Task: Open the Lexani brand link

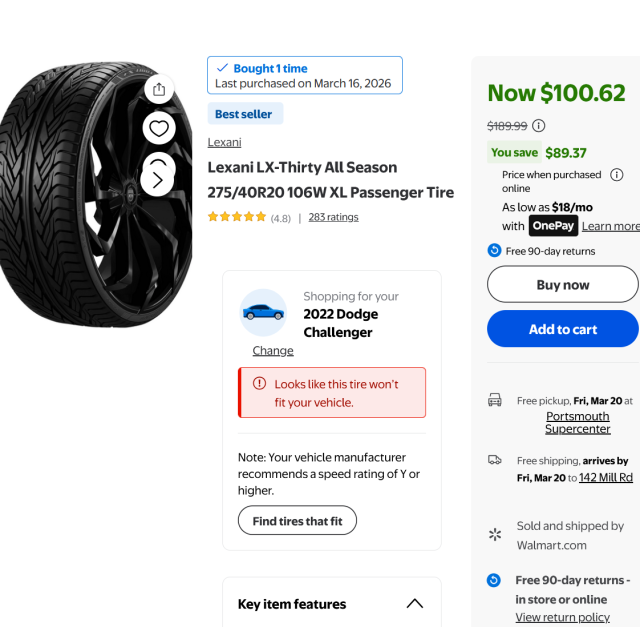Action: pos(224,142)
